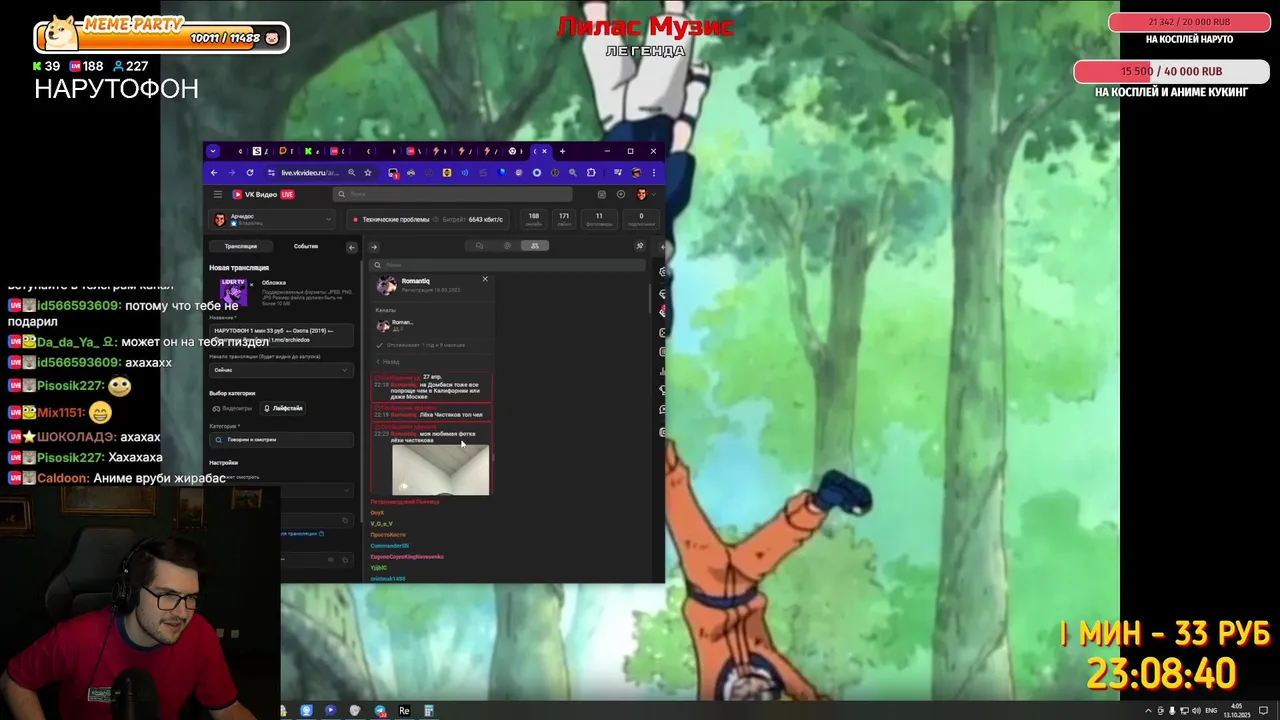1280x720 pixels.
Task: Collapse the stream settings panel left arrow
Action: [x=351, y=247]
